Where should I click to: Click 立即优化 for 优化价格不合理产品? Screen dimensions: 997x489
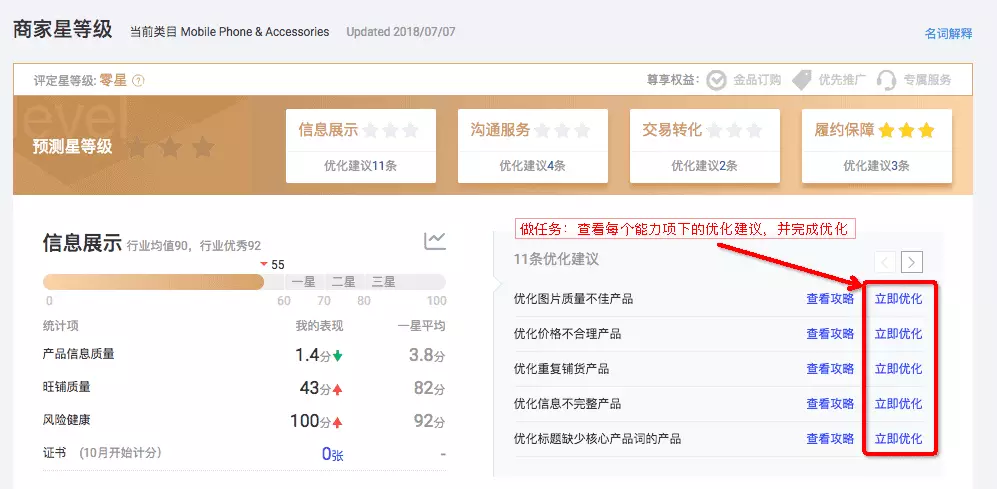pyautogui.click(x=898, y=333)
